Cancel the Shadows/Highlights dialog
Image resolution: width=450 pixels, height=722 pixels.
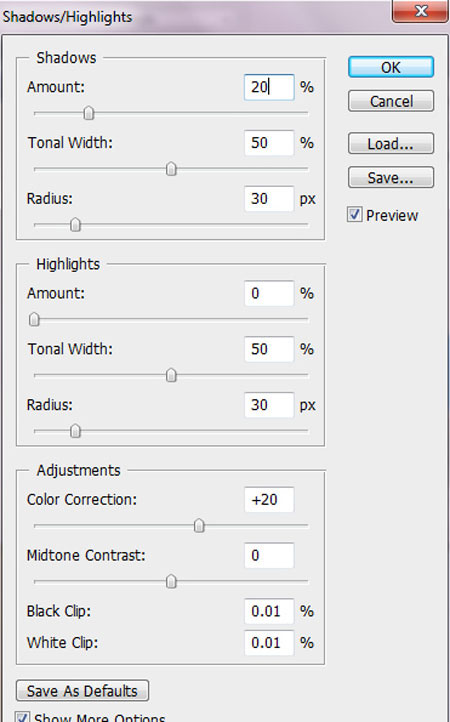[391, 101]
